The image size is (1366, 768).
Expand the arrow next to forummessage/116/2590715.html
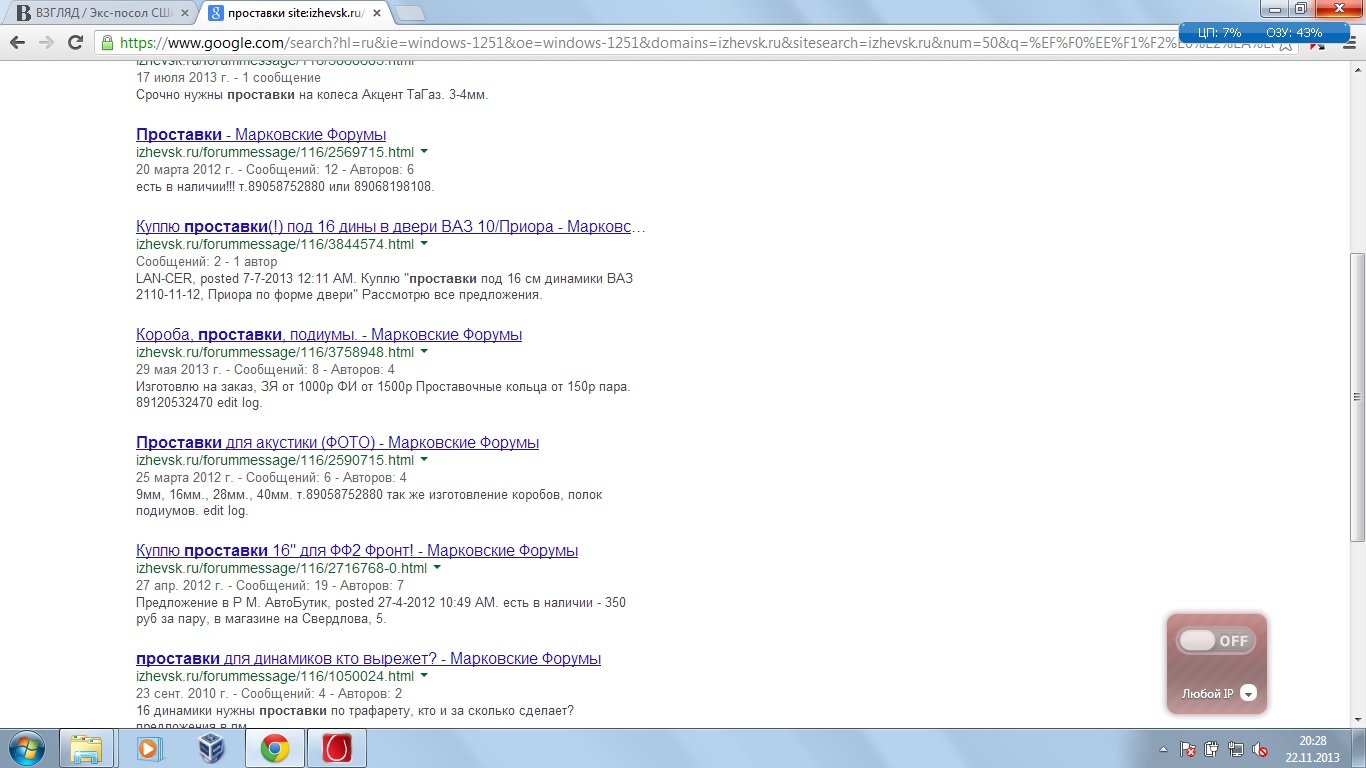click(x=424, y=460)
